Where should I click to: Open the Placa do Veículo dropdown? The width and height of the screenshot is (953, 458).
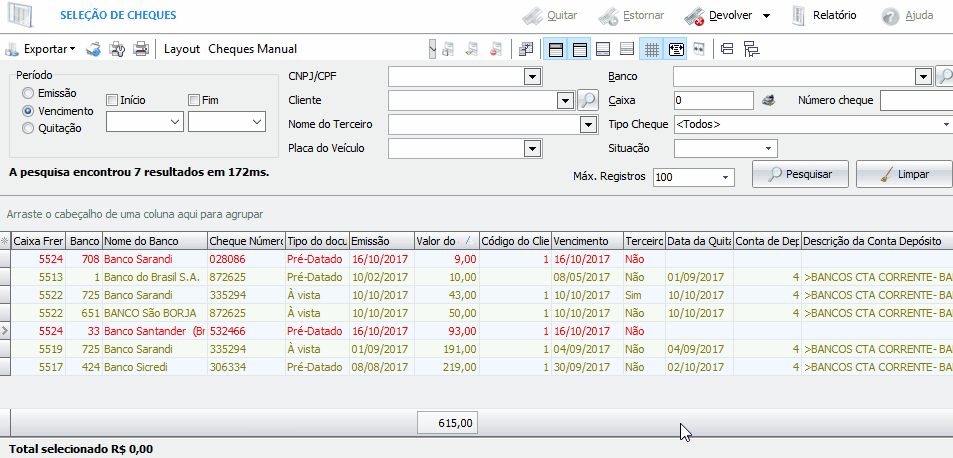(x=532, y=148)
